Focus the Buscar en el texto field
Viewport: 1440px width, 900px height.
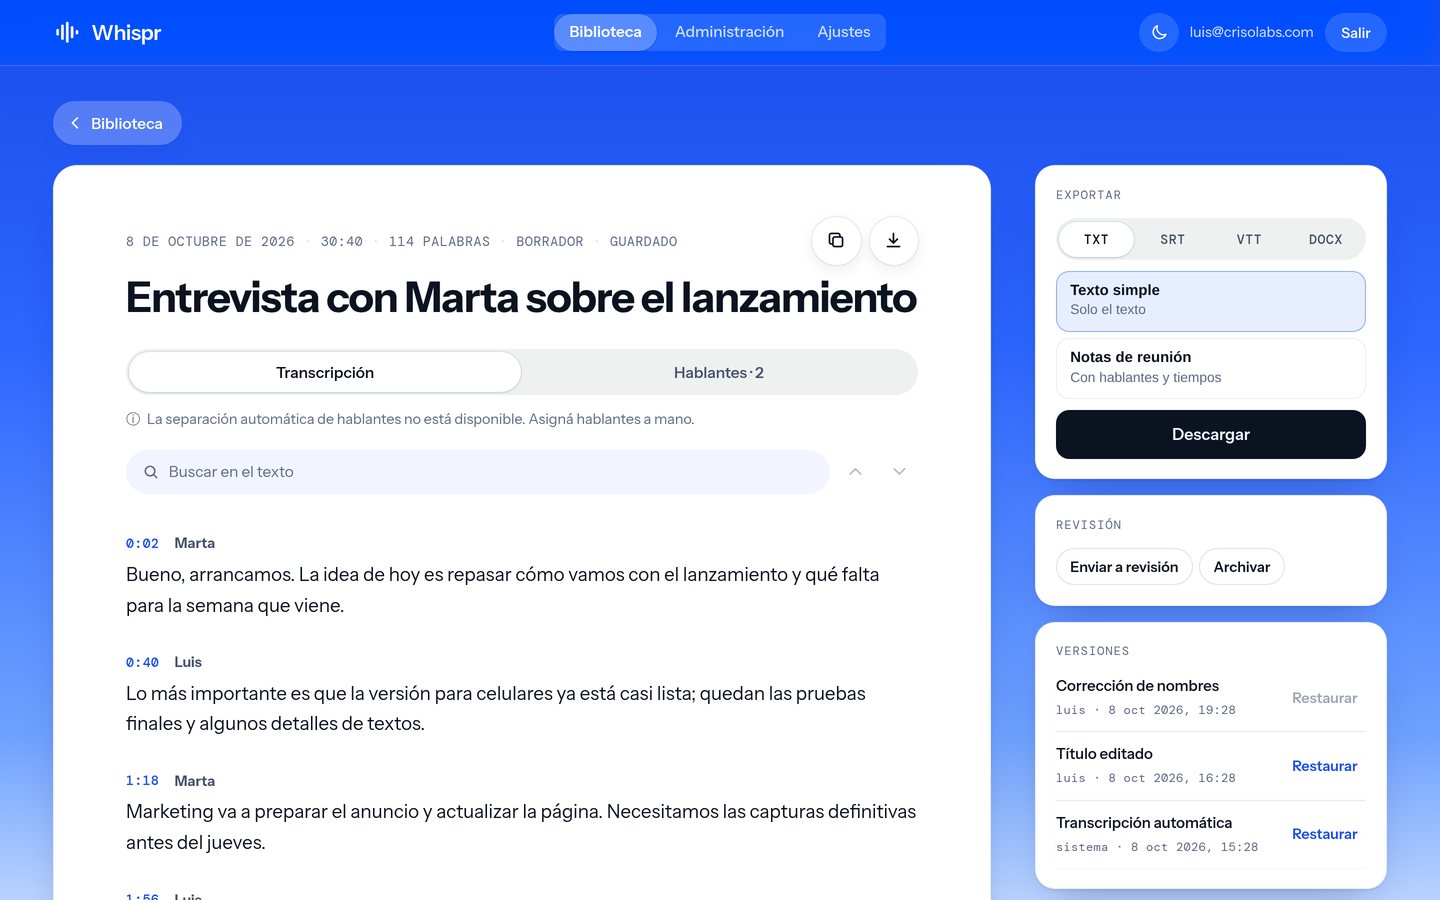click(x=478, y=472)
